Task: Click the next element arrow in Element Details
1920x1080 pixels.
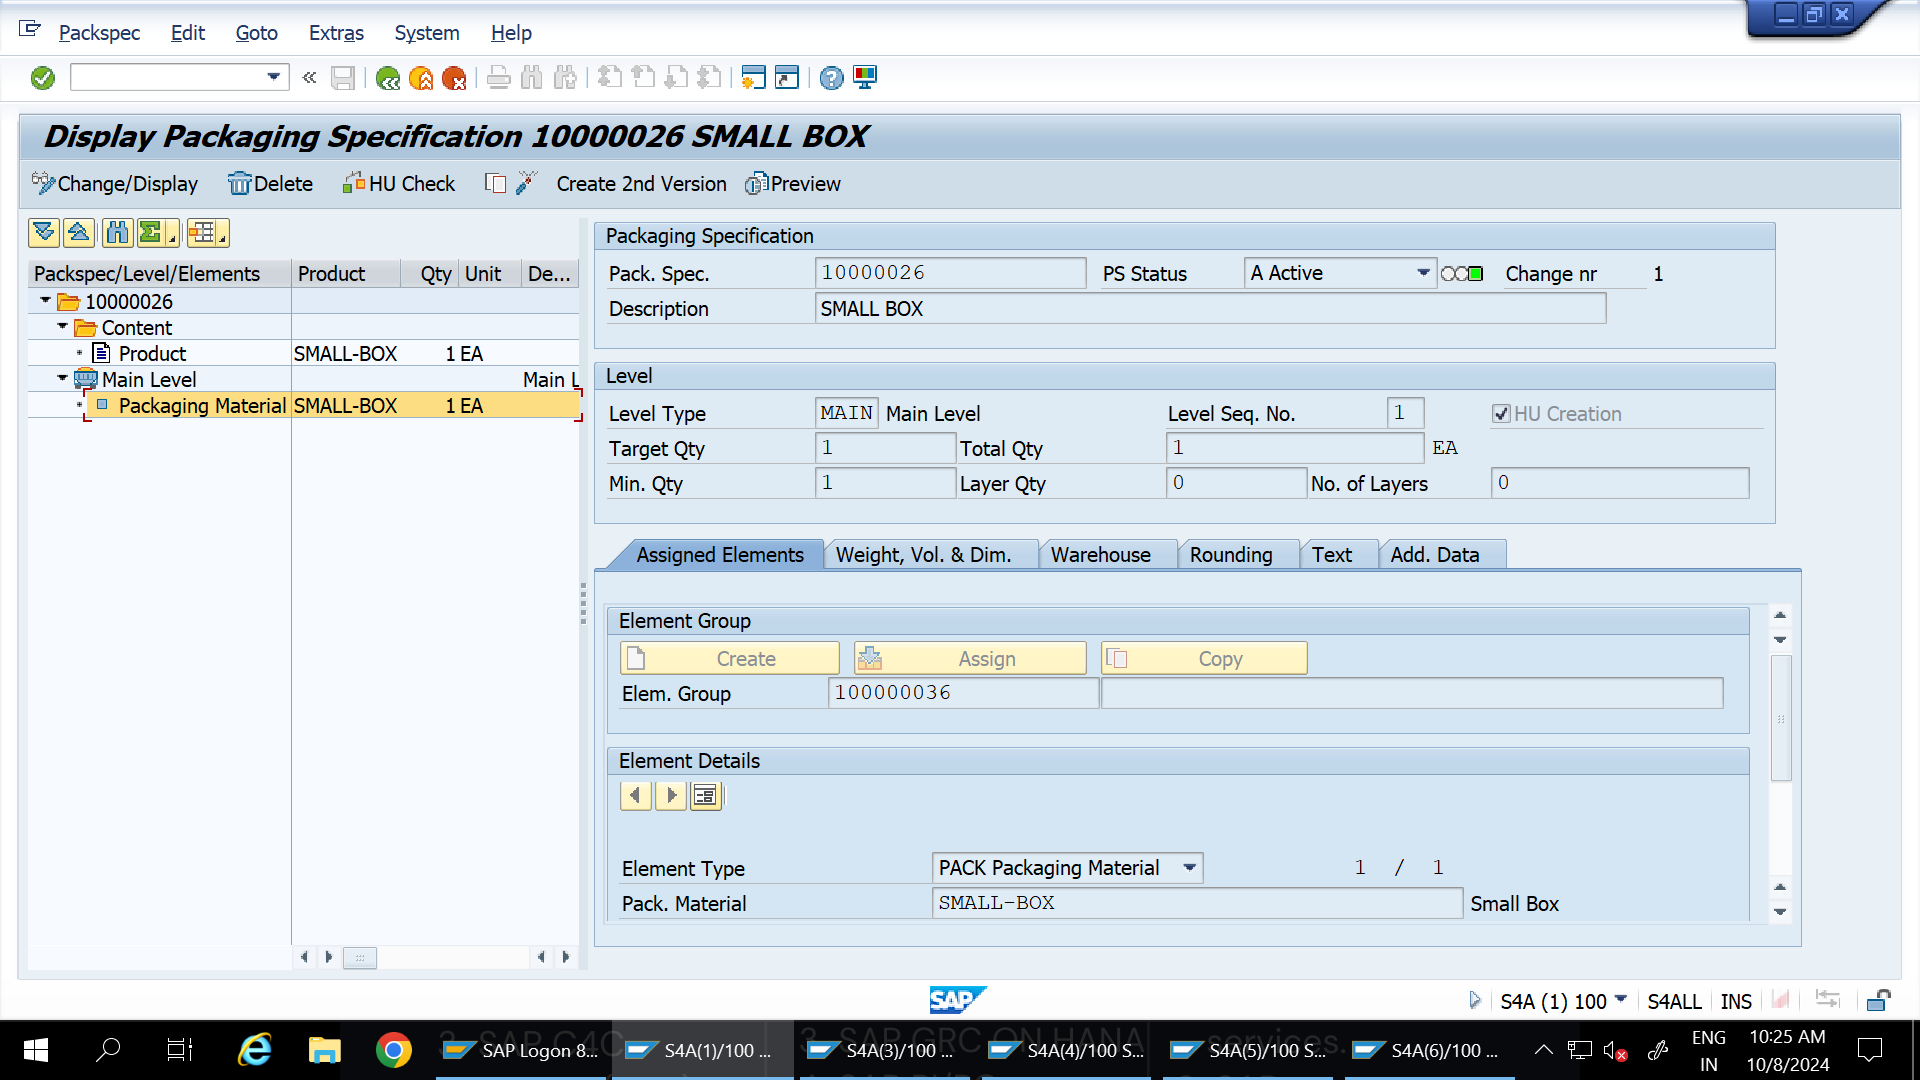Action: [x=670, y=795]
